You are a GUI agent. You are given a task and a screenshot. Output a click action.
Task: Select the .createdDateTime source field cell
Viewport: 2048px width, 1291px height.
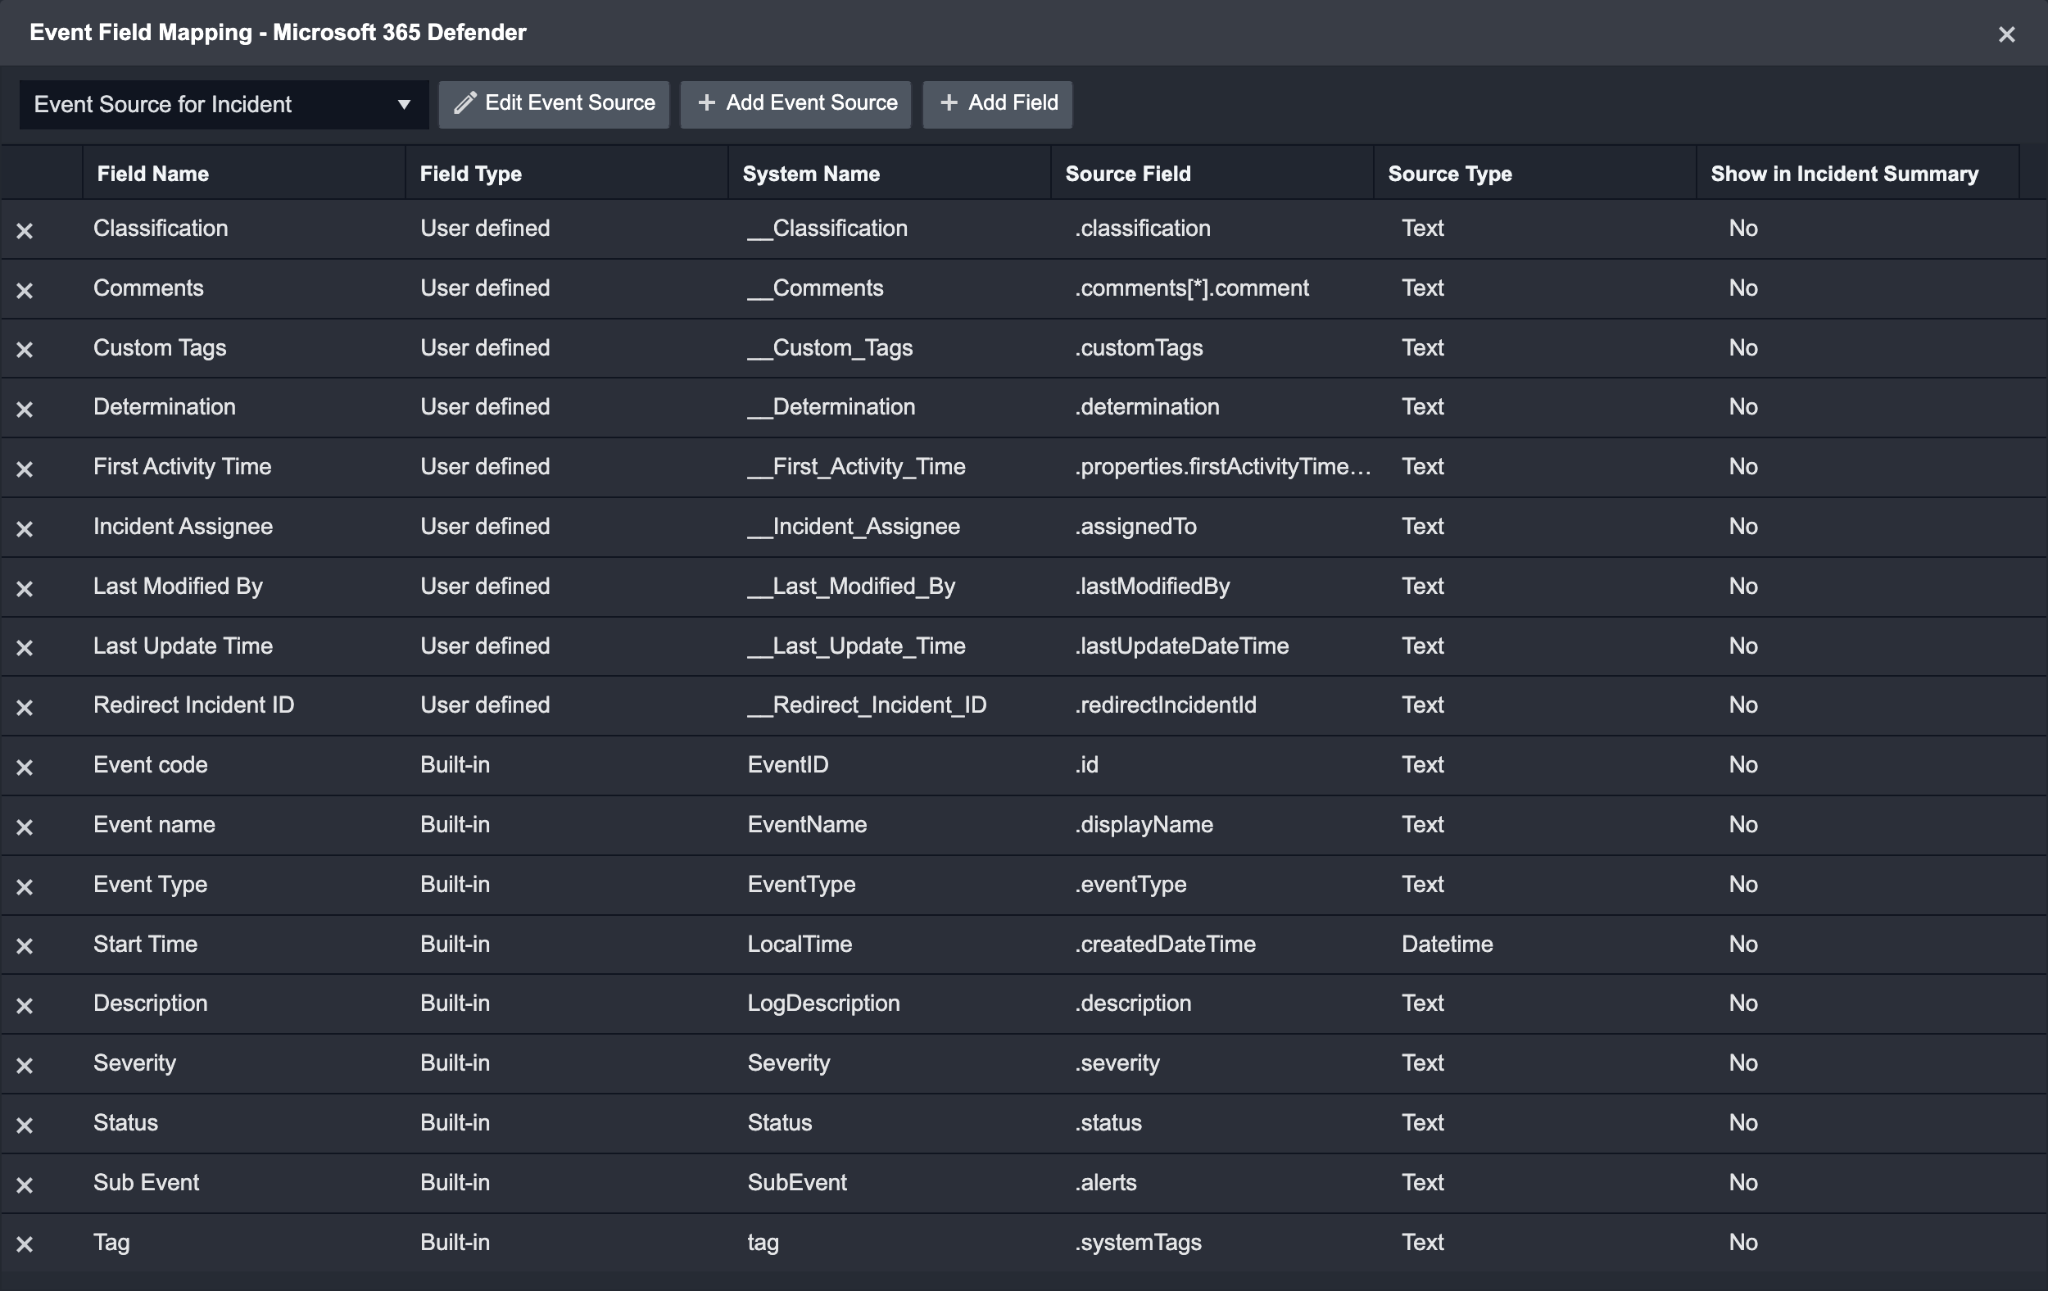[x=1165, y=944]
